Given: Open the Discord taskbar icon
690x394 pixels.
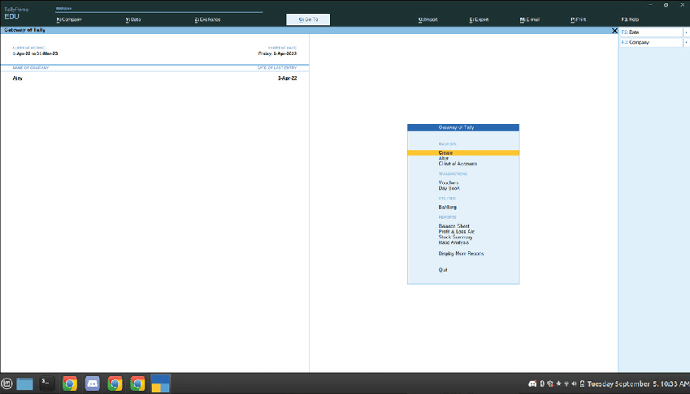Looking at the screenshot, I should point(92,384).
